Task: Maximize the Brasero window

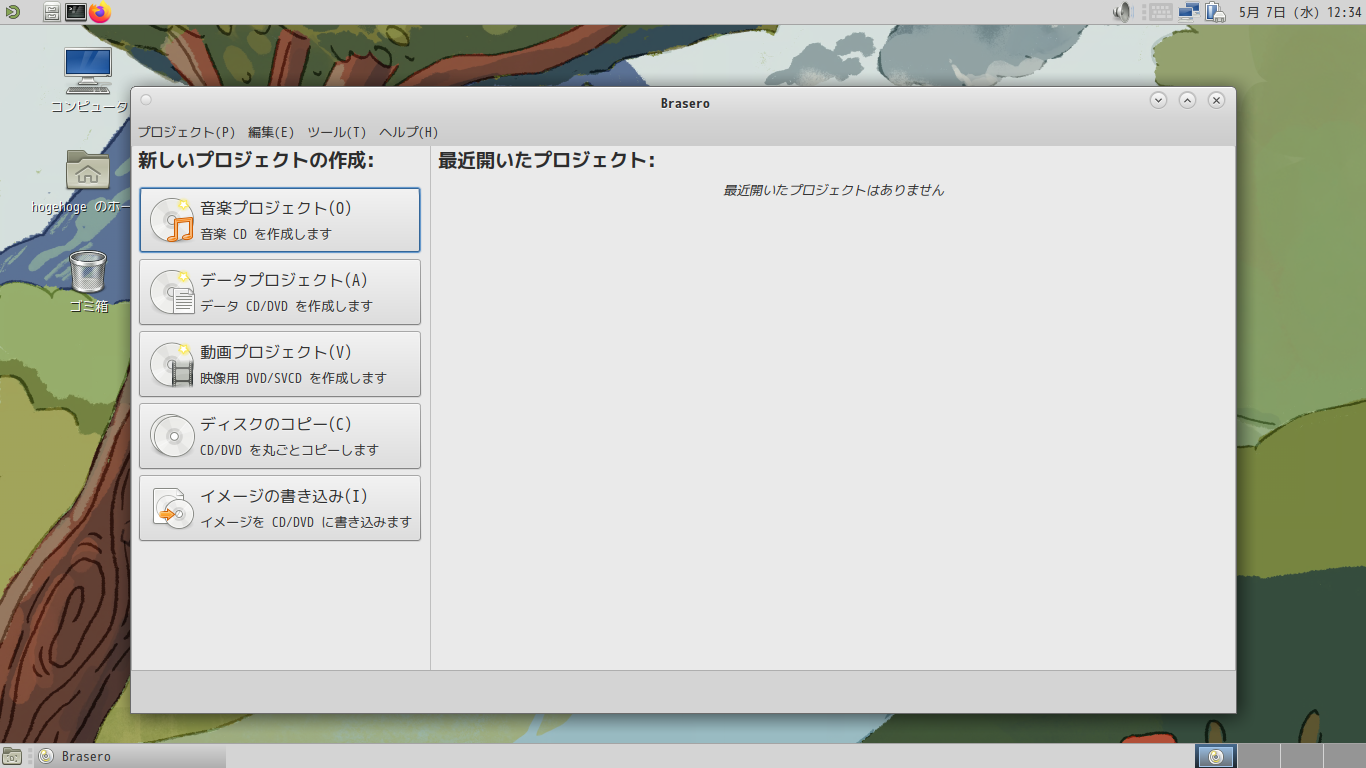Action: coord(1187,100)
